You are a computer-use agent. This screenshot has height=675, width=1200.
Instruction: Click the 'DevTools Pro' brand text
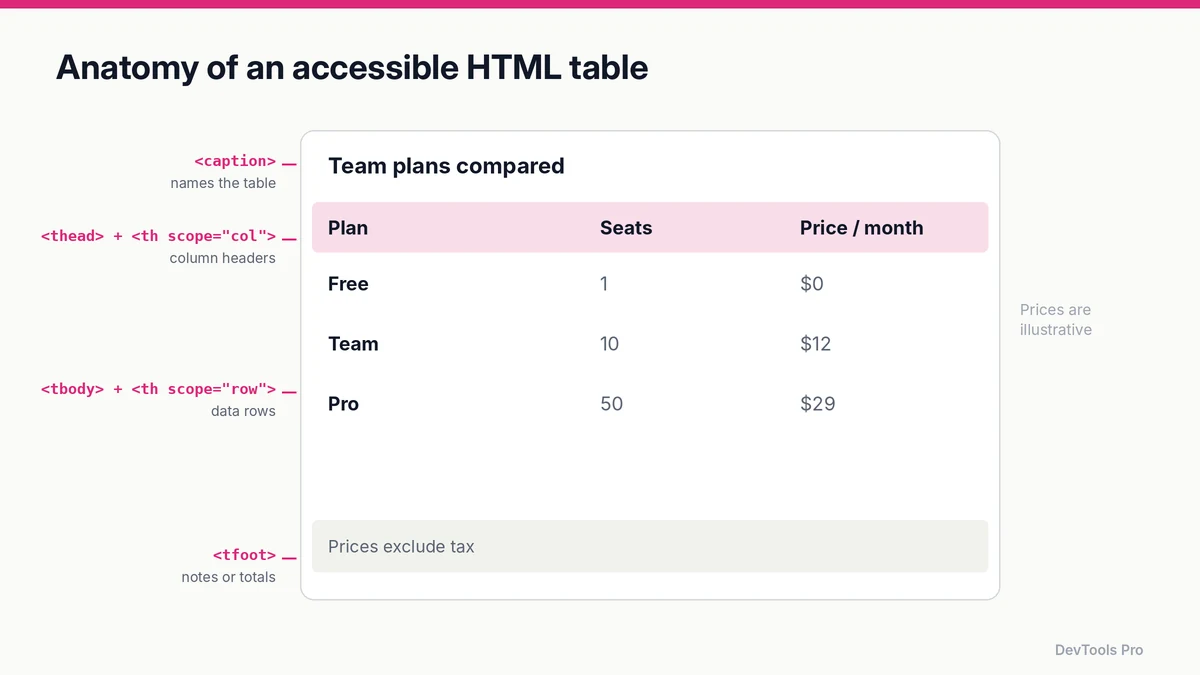[1099, 650]
